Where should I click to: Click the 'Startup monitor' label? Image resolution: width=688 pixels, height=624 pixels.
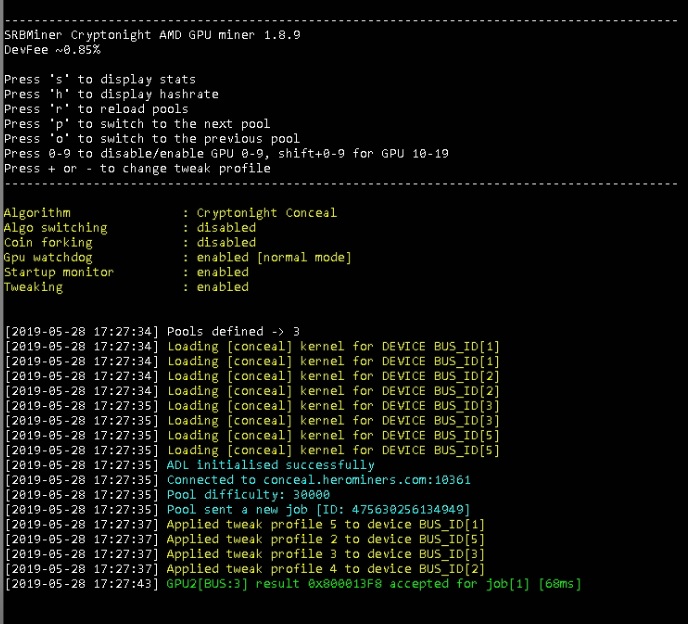[x=59, y=273]
